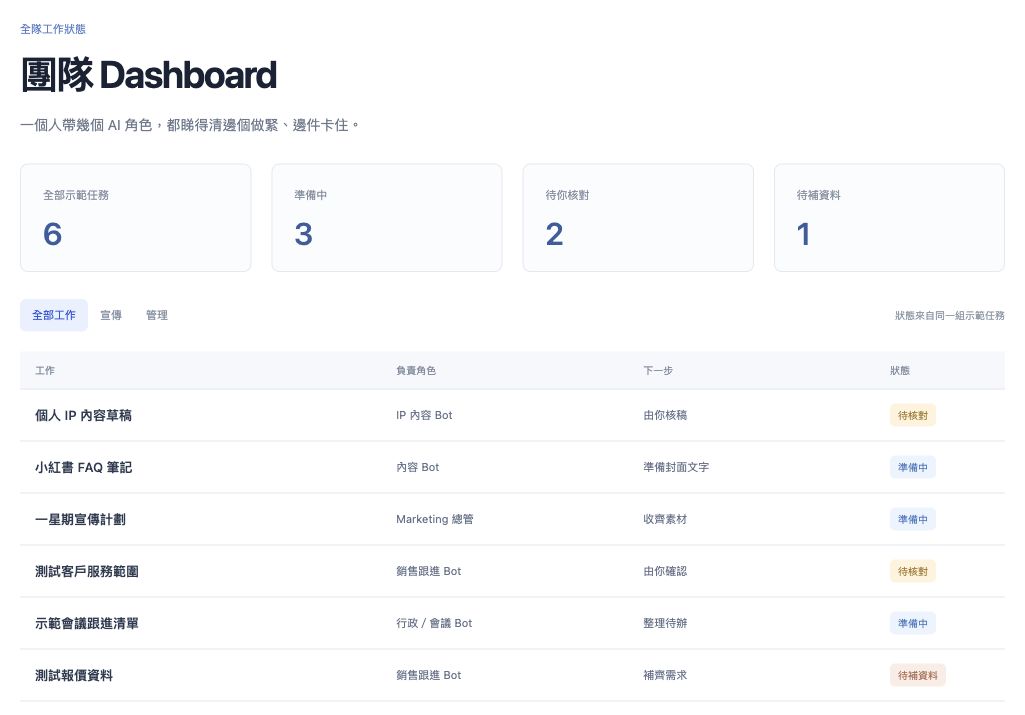Select the 全部工作 tab
Screen dimensions: 1025x715
(x=54, y=315)
